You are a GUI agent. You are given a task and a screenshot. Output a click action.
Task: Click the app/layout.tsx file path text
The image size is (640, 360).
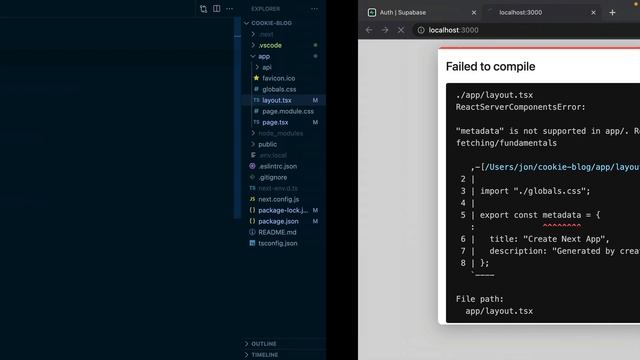click(x=499, y=311)
